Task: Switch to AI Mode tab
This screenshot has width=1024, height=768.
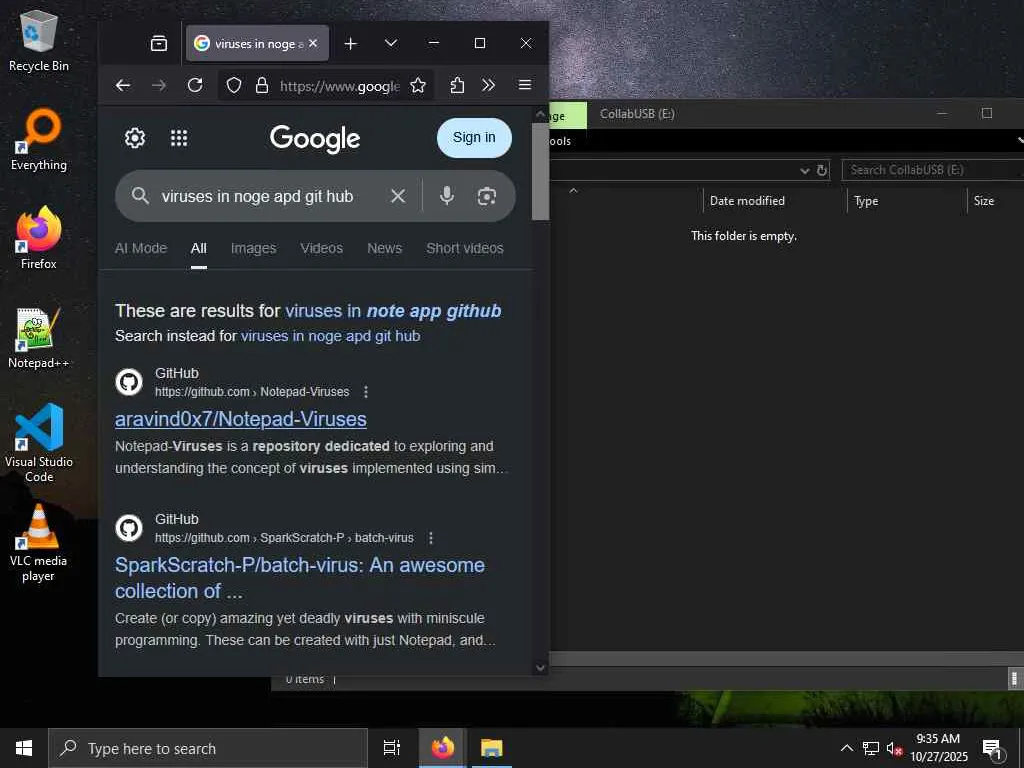Action: [141, 248]
